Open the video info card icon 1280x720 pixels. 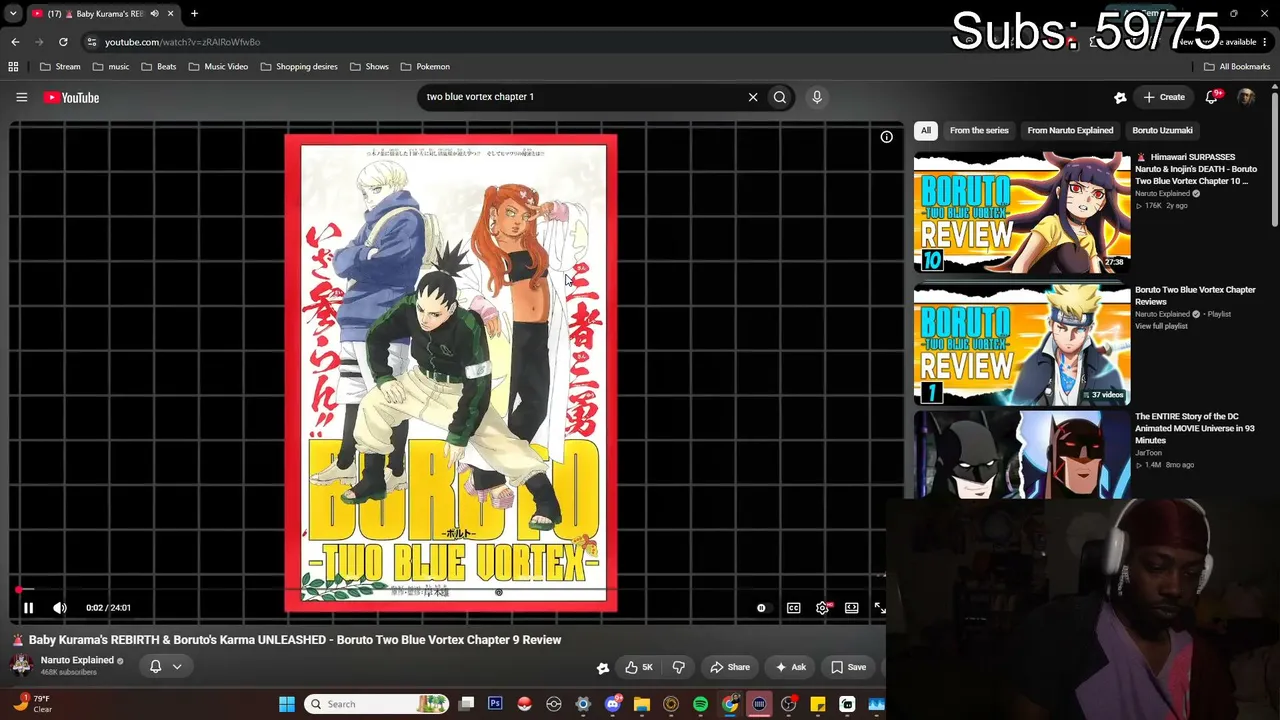point(886,137)
